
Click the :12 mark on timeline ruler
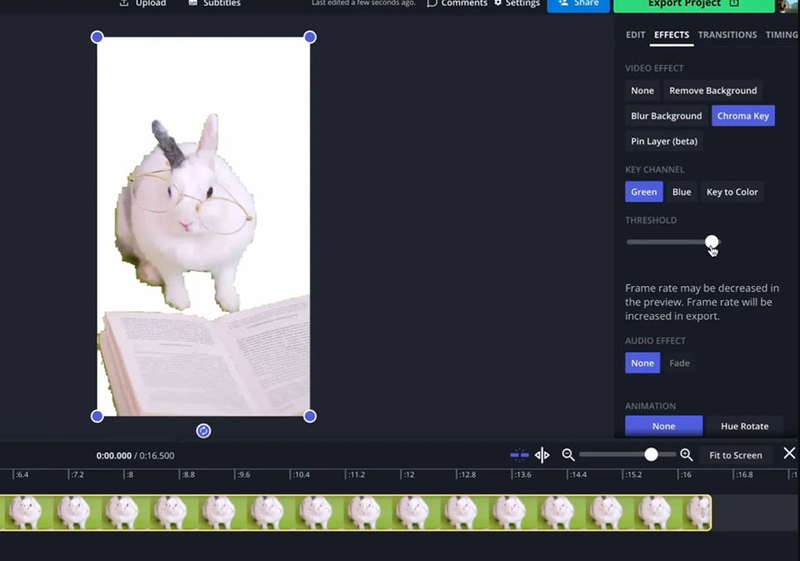pos(408,474)
